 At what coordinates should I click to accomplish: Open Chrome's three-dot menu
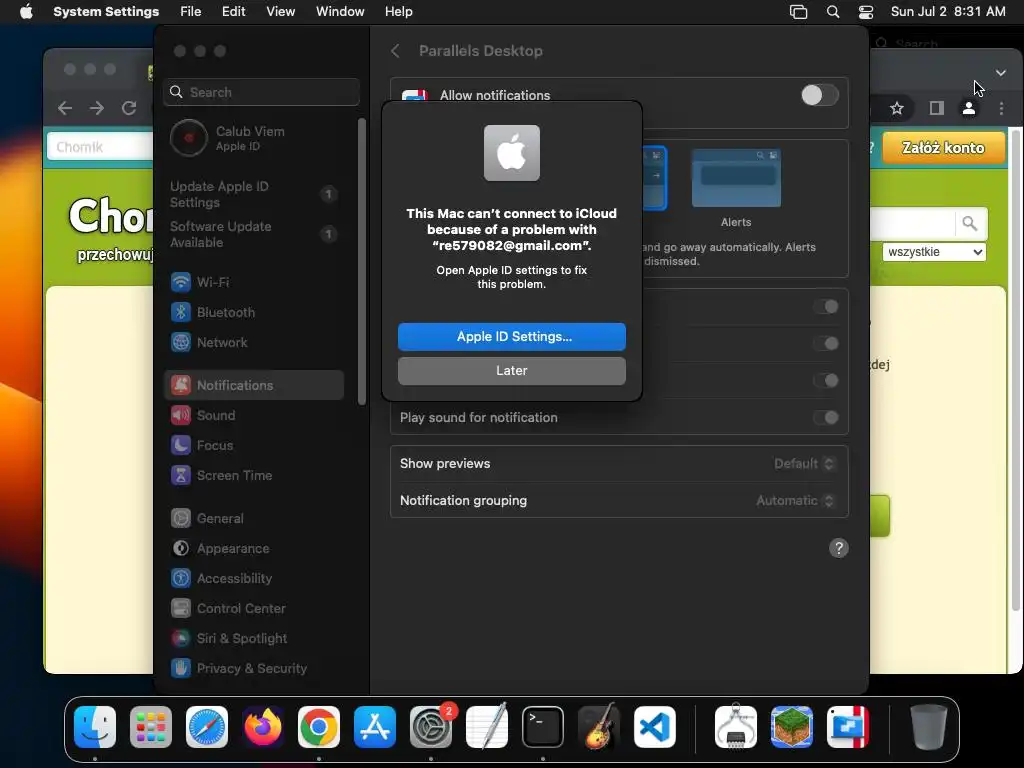click(x=1001, y=108)
